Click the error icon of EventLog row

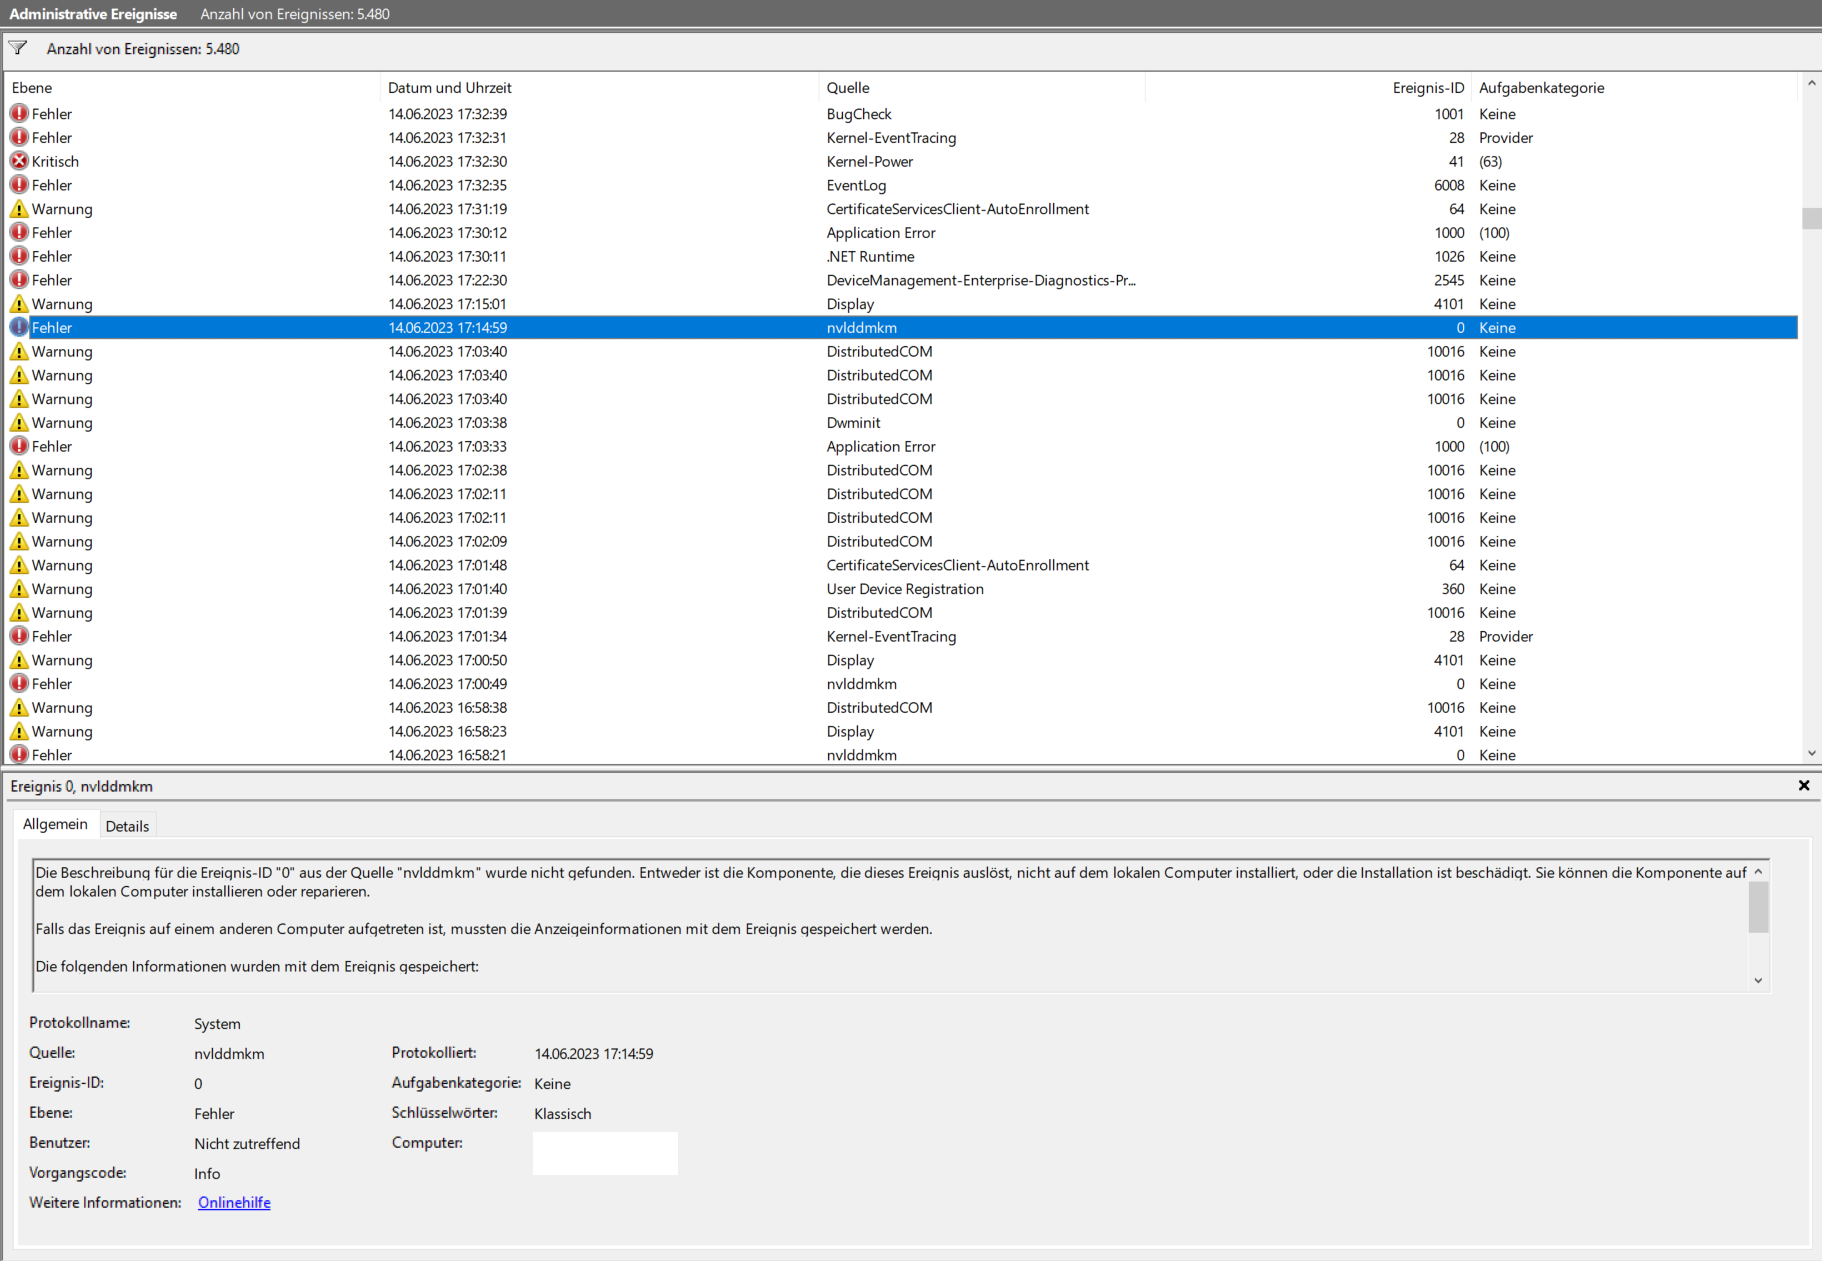tap(19, 185)
